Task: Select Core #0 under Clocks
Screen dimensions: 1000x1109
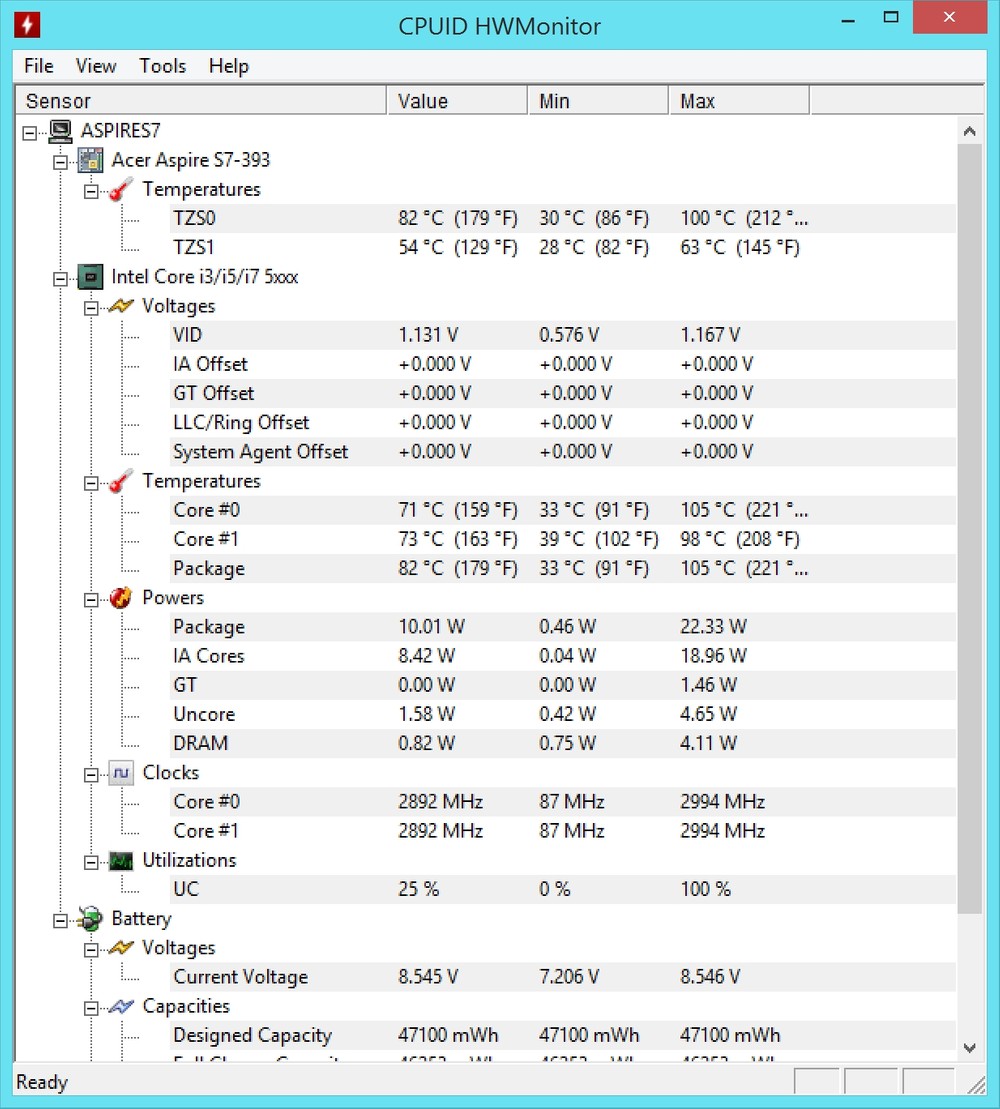Action: (x=563, y=802)
